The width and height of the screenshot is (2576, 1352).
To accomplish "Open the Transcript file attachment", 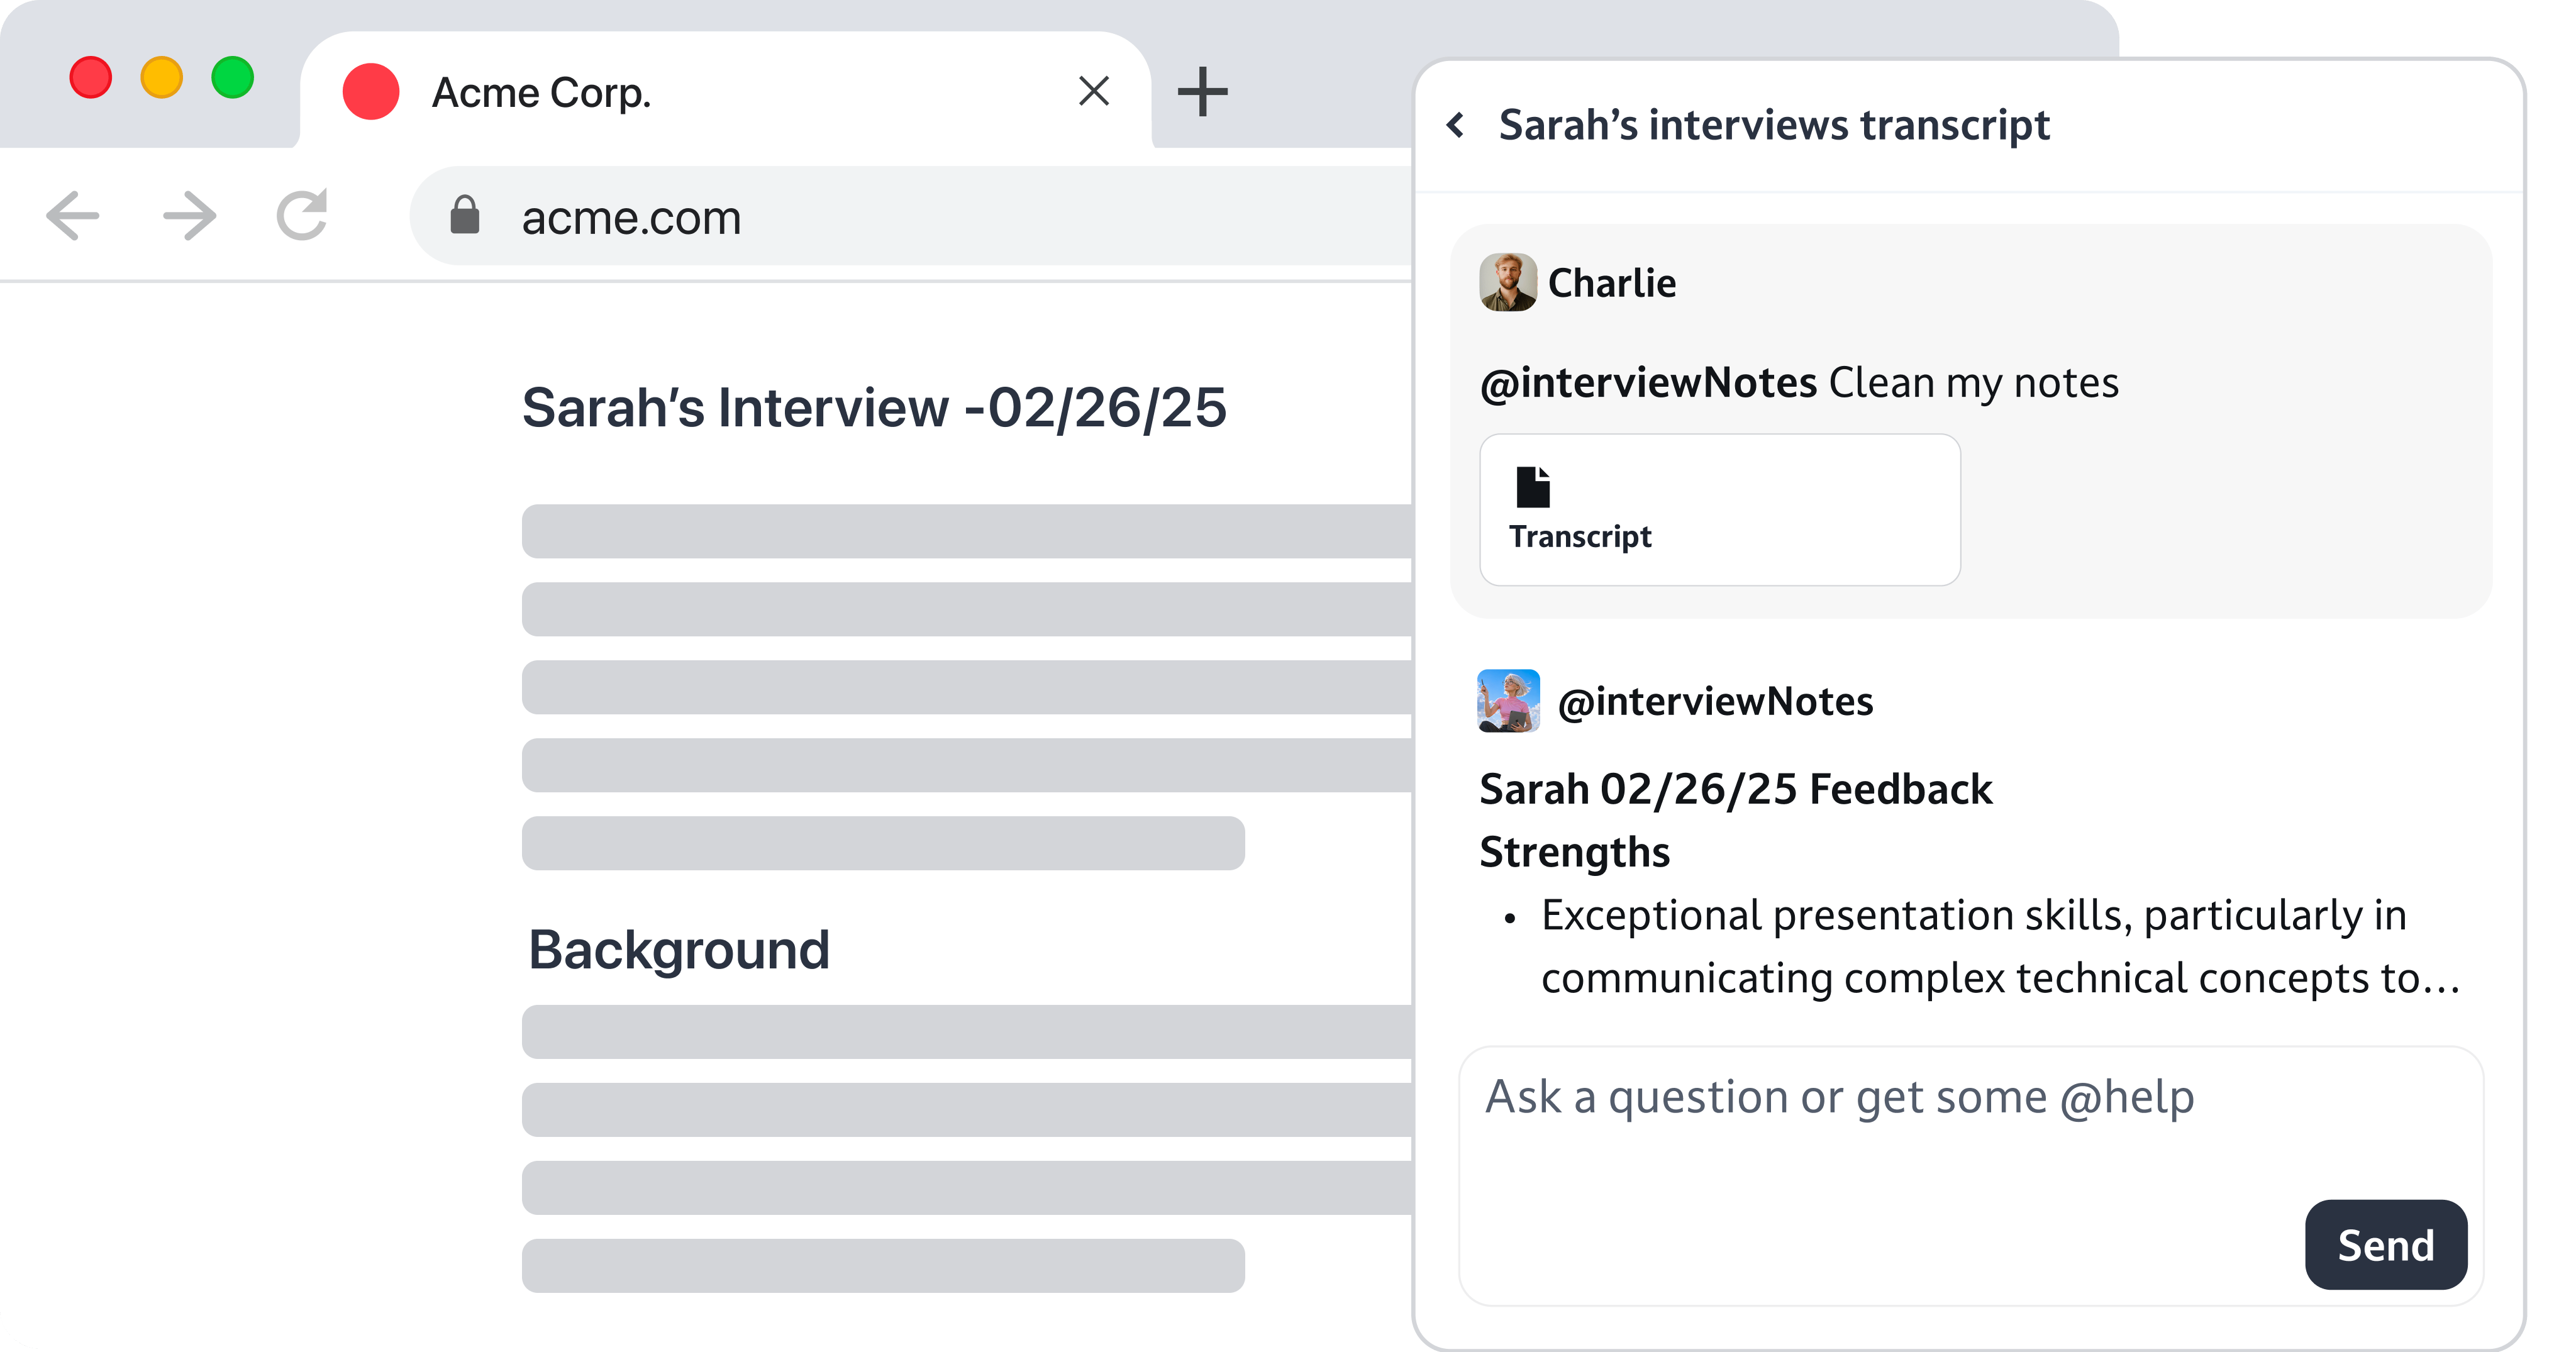I will [x=1719, y=509].
